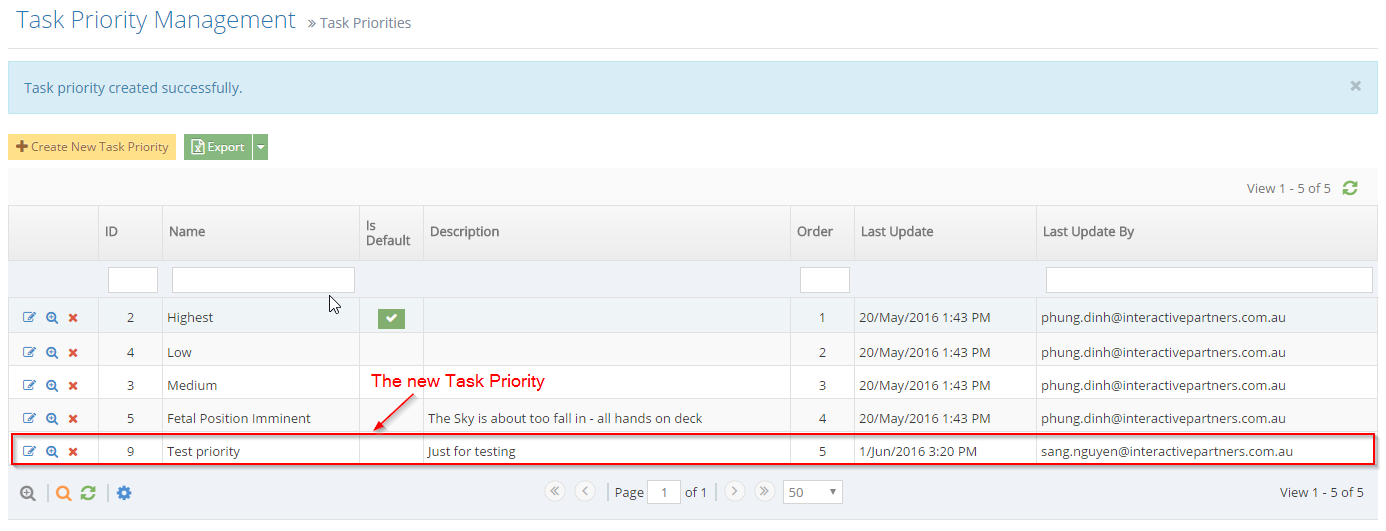Edit the Fetal Position Imminent row
The height and width of the screenshot is (531, 1386).
[29, 418]
